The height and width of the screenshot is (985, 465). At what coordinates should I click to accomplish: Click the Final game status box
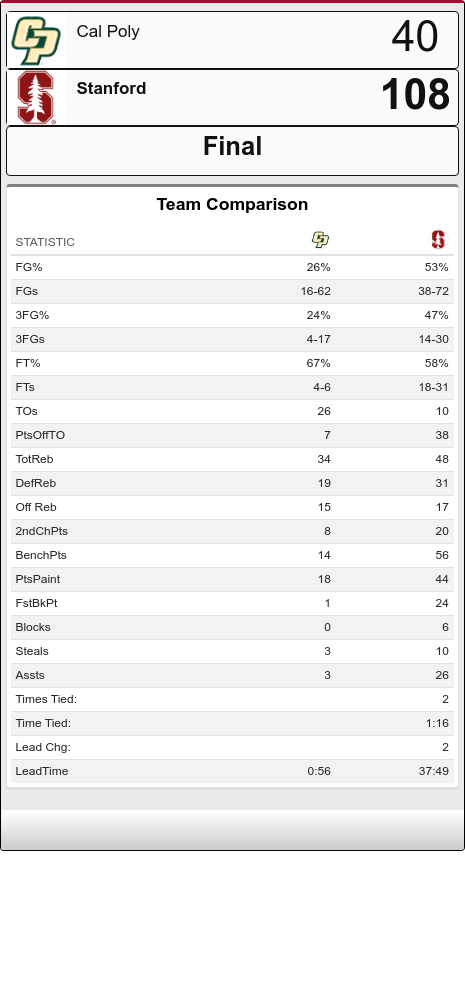point(232,151)
